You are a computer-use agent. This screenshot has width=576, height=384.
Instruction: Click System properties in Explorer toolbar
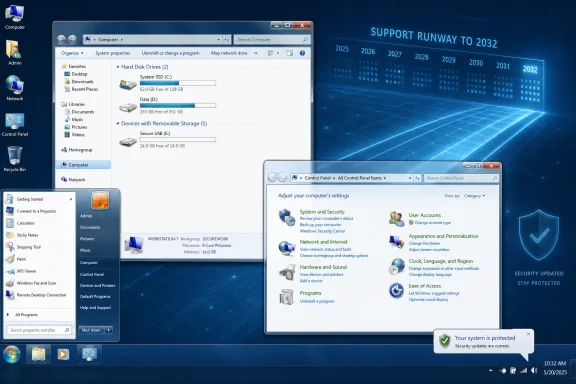[x=113, y=53]
